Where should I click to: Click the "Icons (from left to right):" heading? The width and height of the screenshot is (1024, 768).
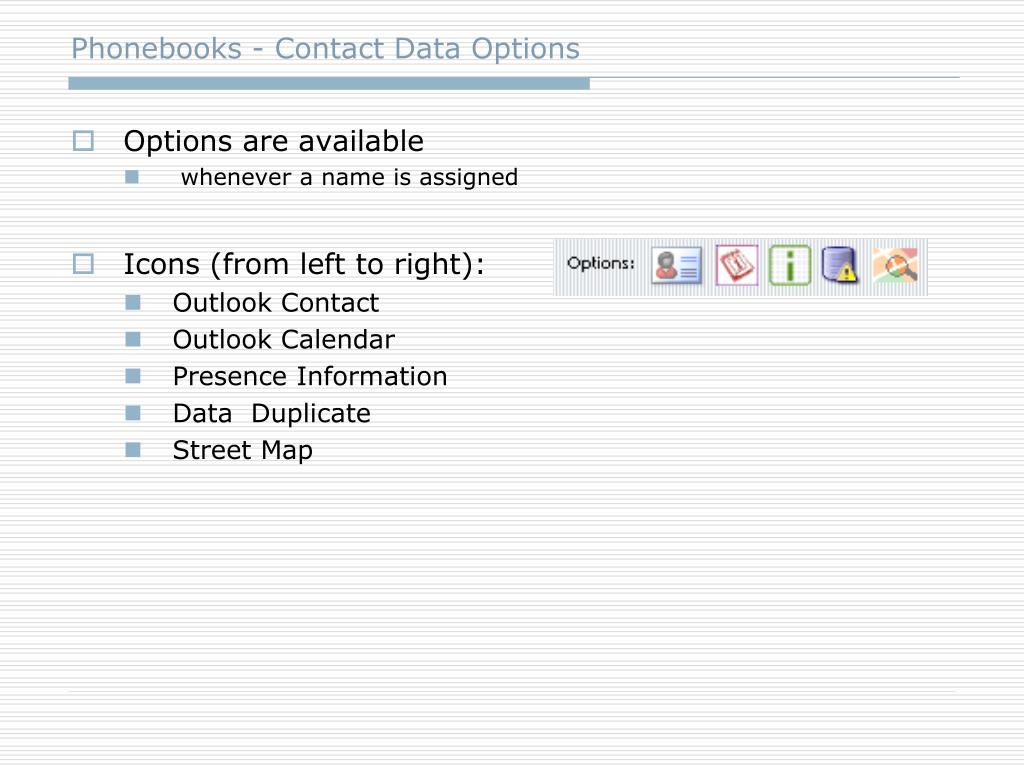pos(304,264)
